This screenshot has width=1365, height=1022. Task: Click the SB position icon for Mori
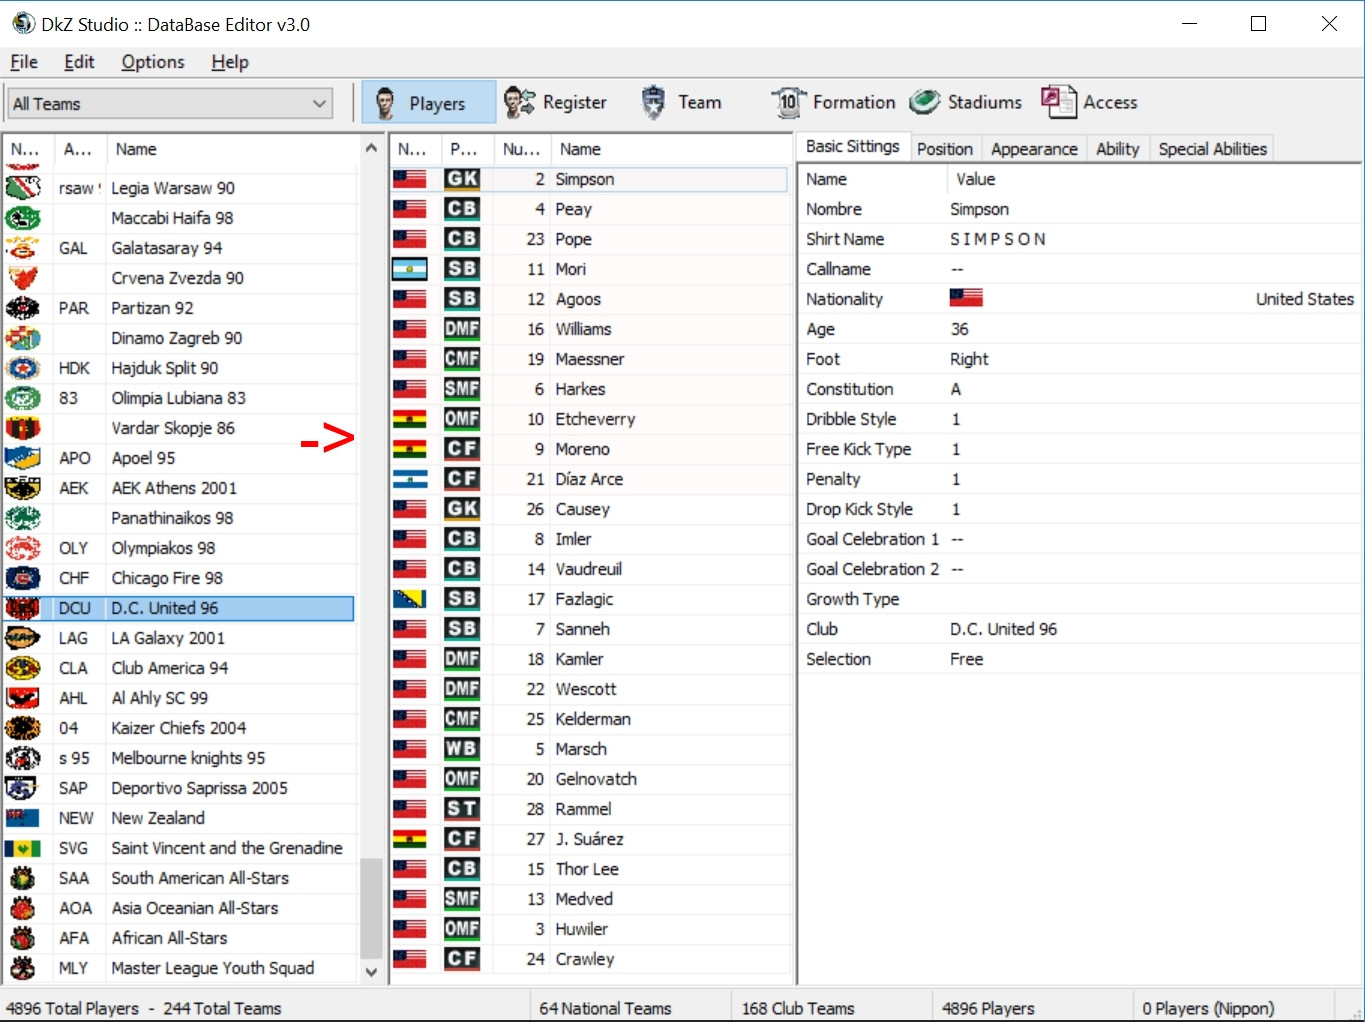point(462,269)
